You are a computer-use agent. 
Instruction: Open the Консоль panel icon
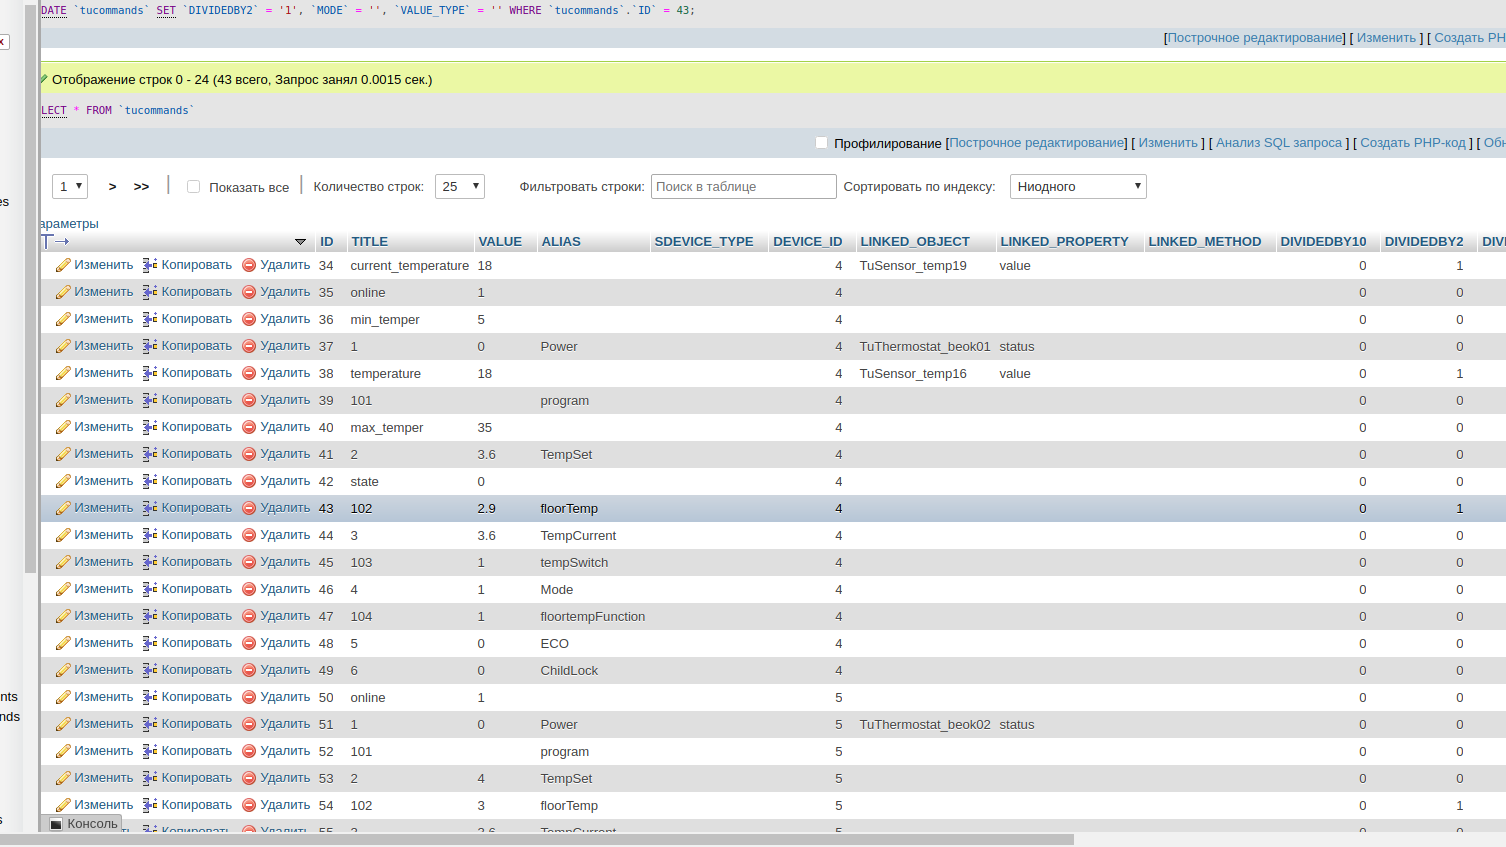tap(56, 824)
